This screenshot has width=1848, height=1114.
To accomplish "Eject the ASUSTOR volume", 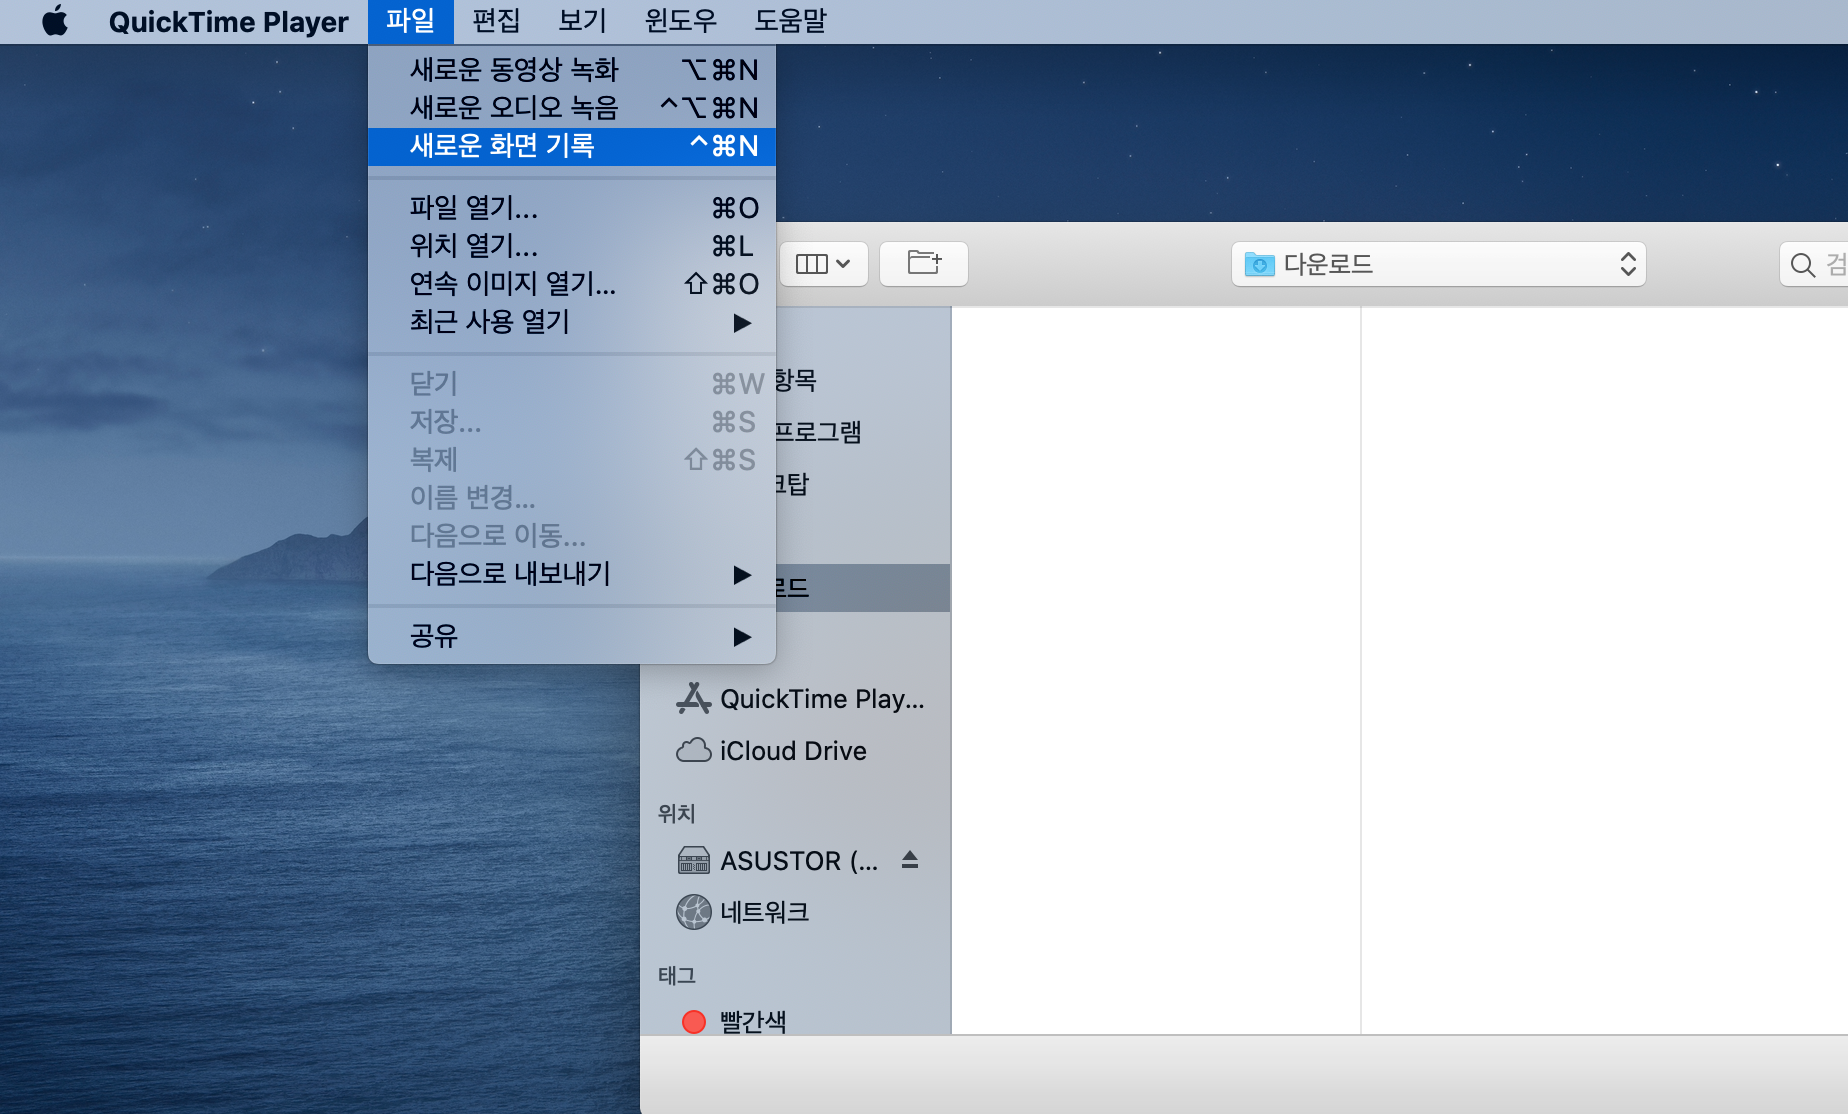I will [x=909, y=859].
